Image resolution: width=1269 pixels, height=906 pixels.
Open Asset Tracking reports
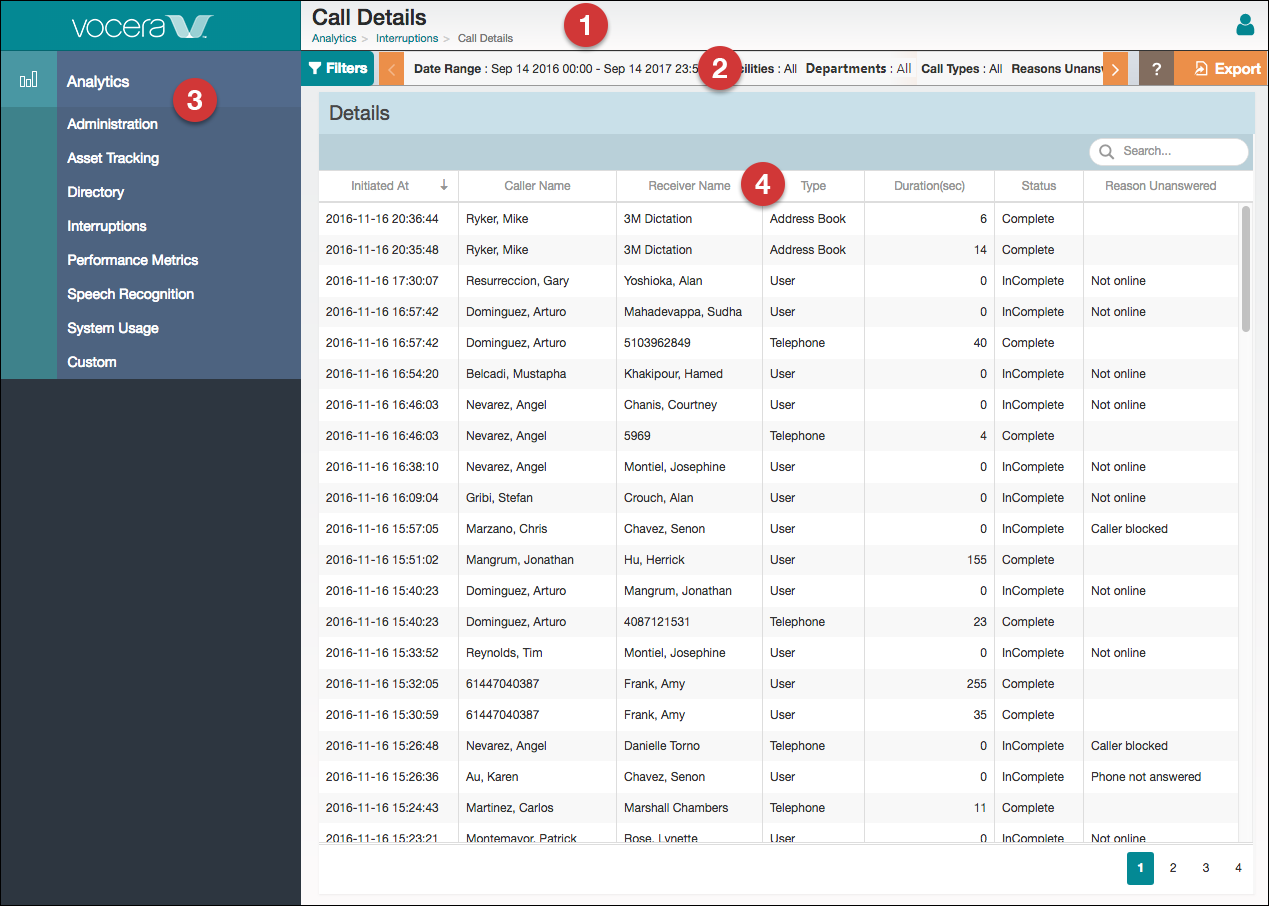(113, 158)
